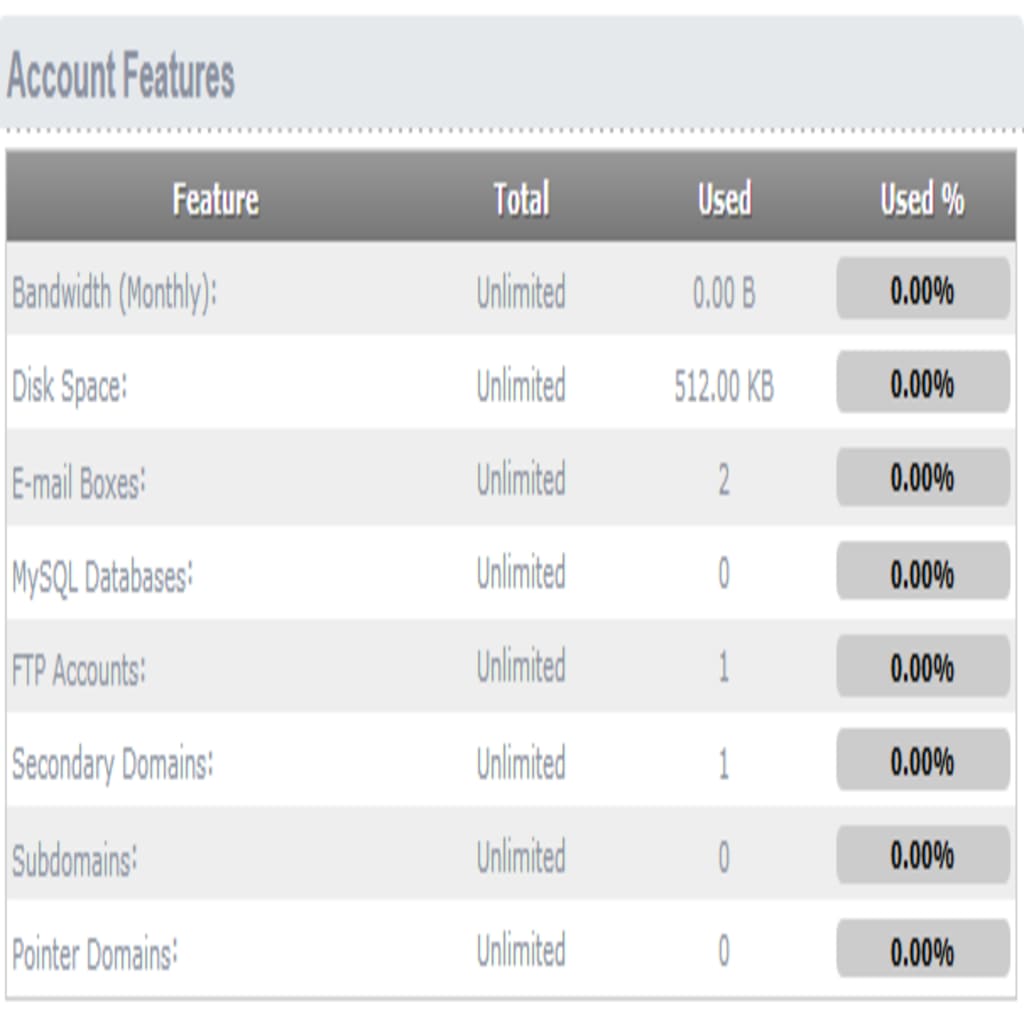The image size is (1024, 1024).
Task: Click Unlimited total for MySQL Databases
Action: click(x=521, y=573)
